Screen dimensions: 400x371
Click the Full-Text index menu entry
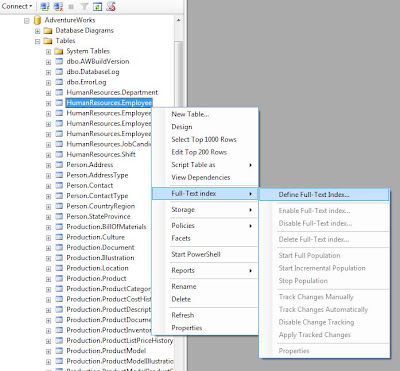(x=205, y=194)
